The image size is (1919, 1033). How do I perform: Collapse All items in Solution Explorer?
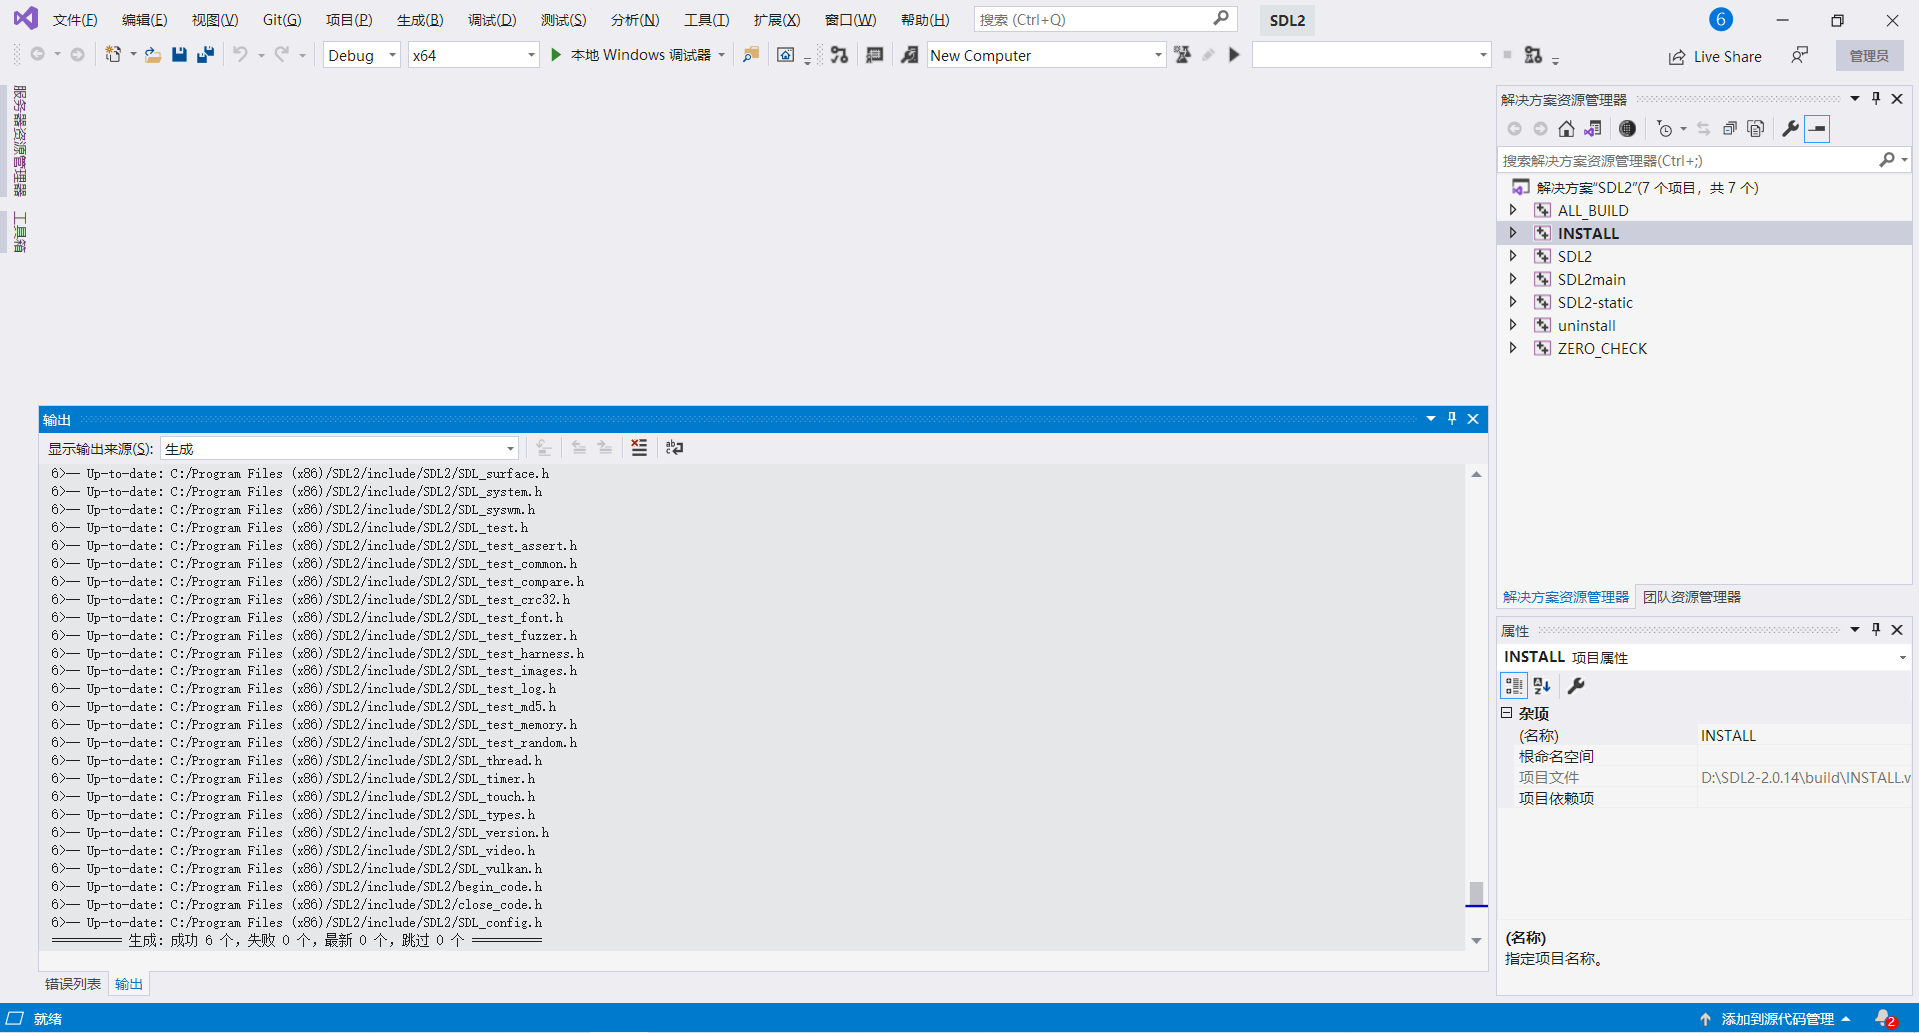pyautogui.click(x=1728, y=128)
